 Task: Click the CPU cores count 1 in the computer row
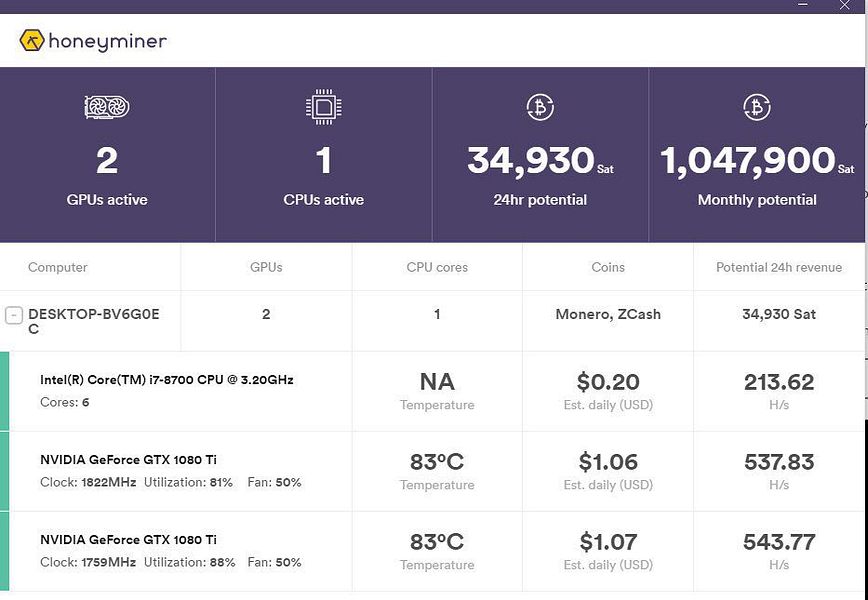click(x=437, y=314)
